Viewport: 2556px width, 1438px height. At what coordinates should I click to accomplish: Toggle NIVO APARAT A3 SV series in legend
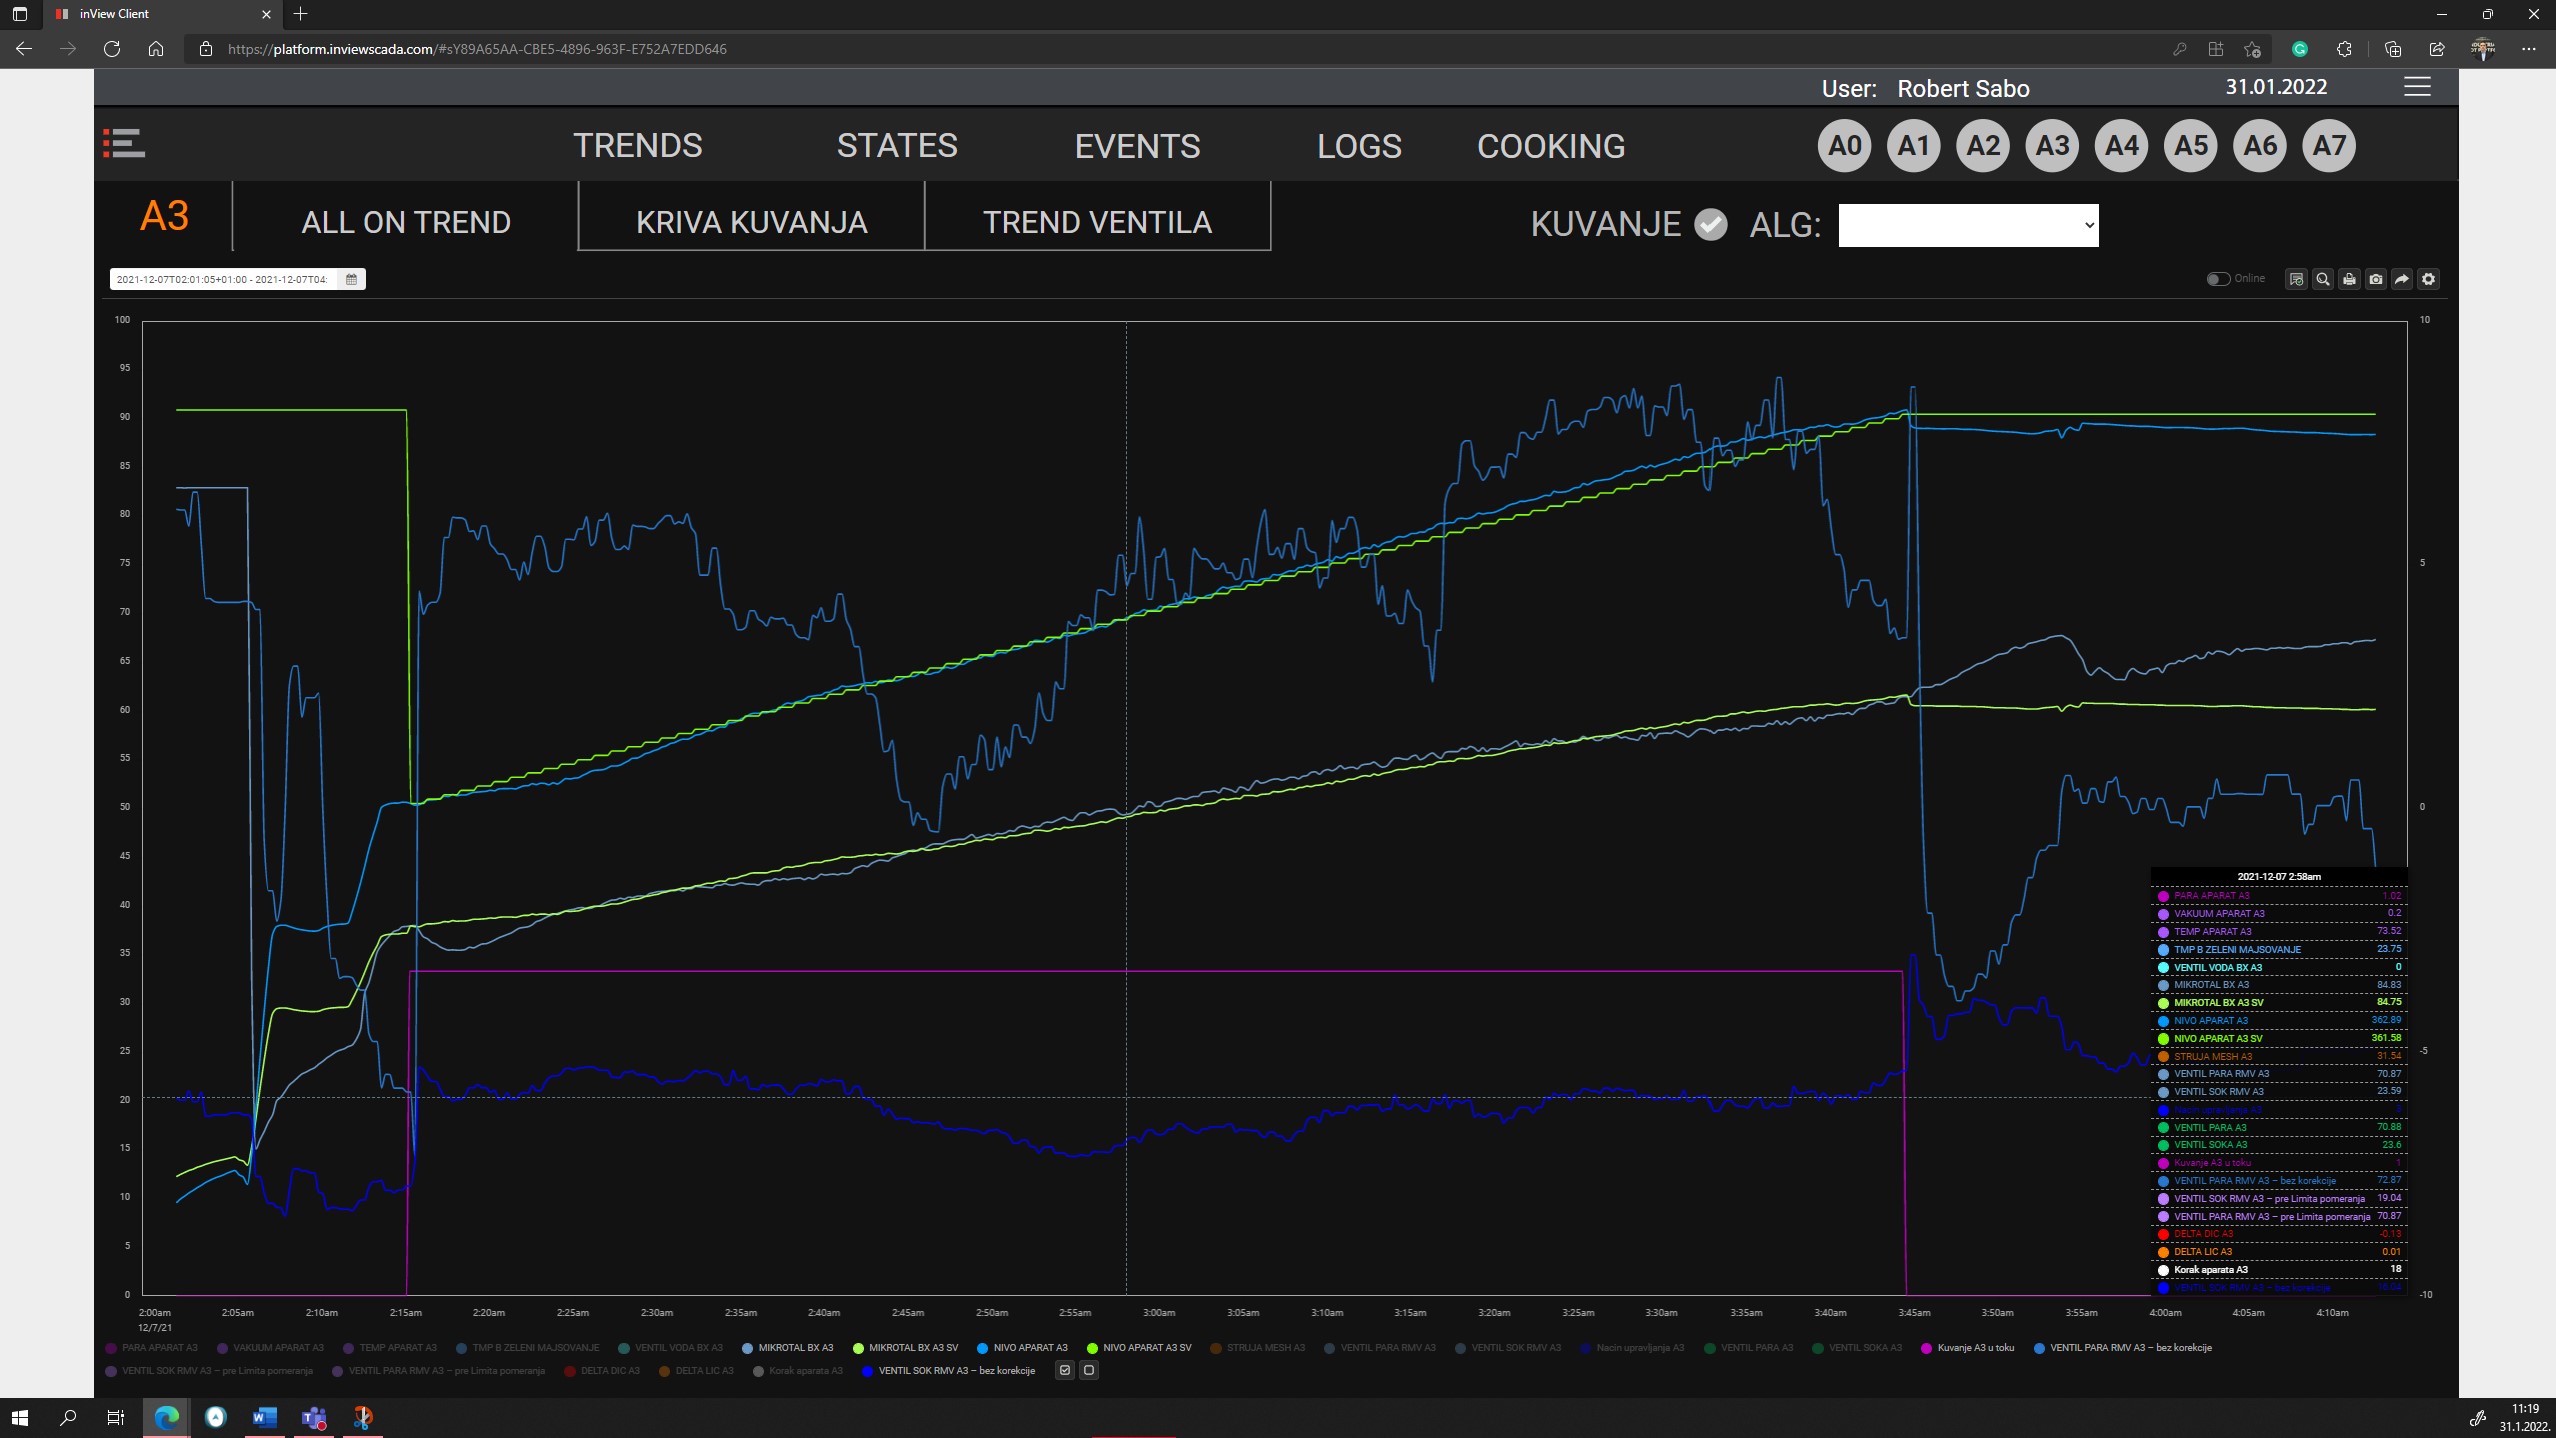click(x=1139, y=1348)
